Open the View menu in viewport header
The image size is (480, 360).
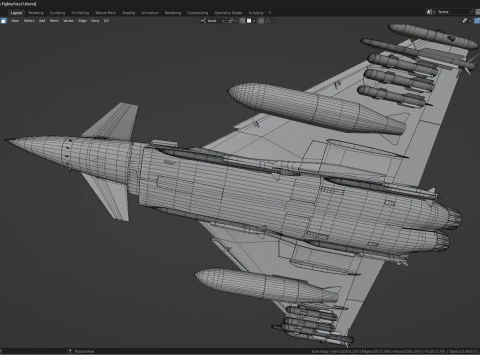15,21
